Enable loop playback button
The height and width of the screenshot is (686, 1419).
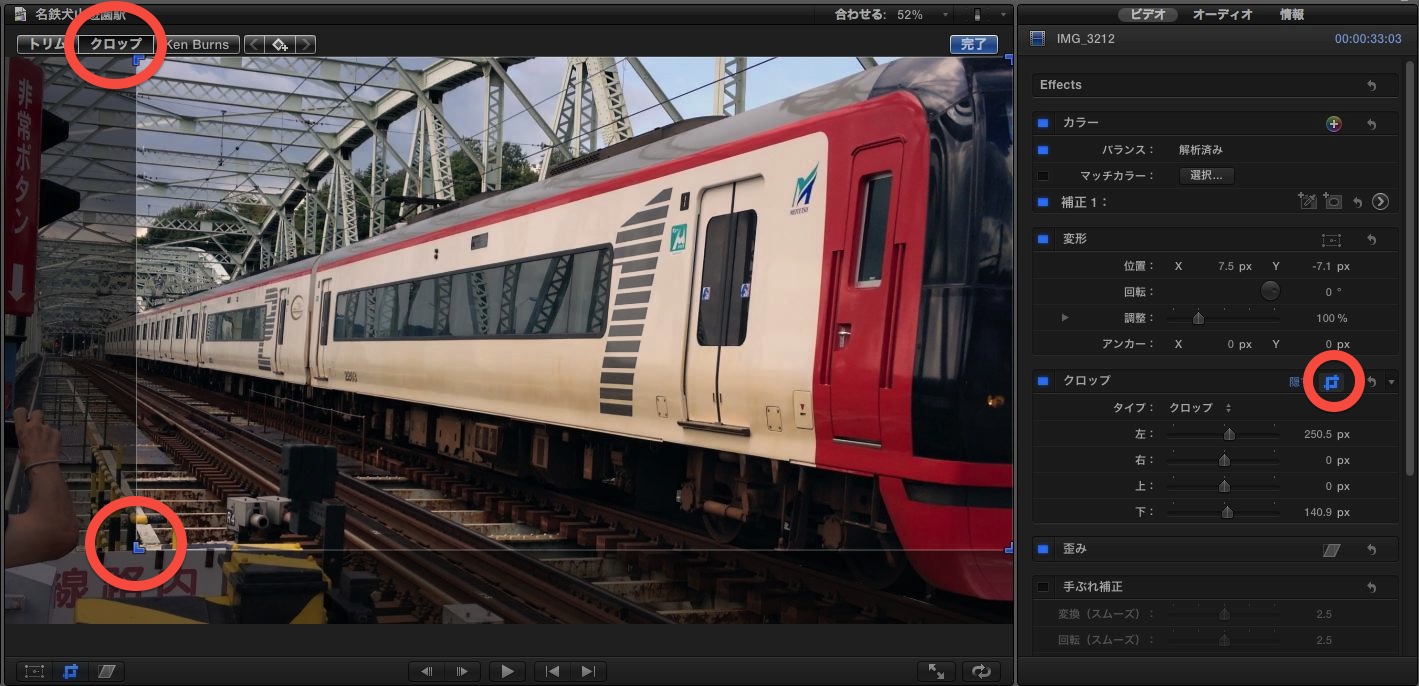pos(981,671)
